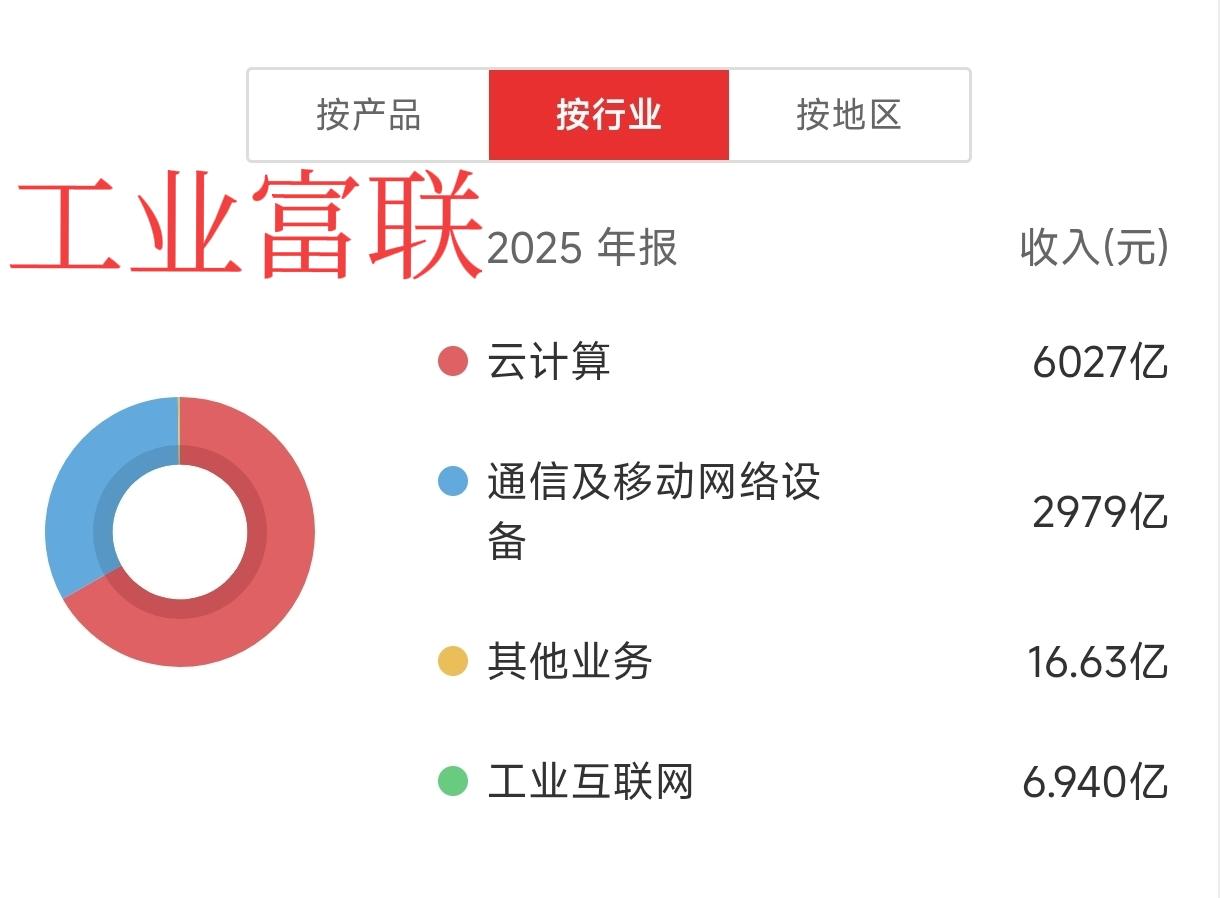Click the yellow 其他业务 legend dot
This screenshot has height=898, width=1220.
(453, 661)
